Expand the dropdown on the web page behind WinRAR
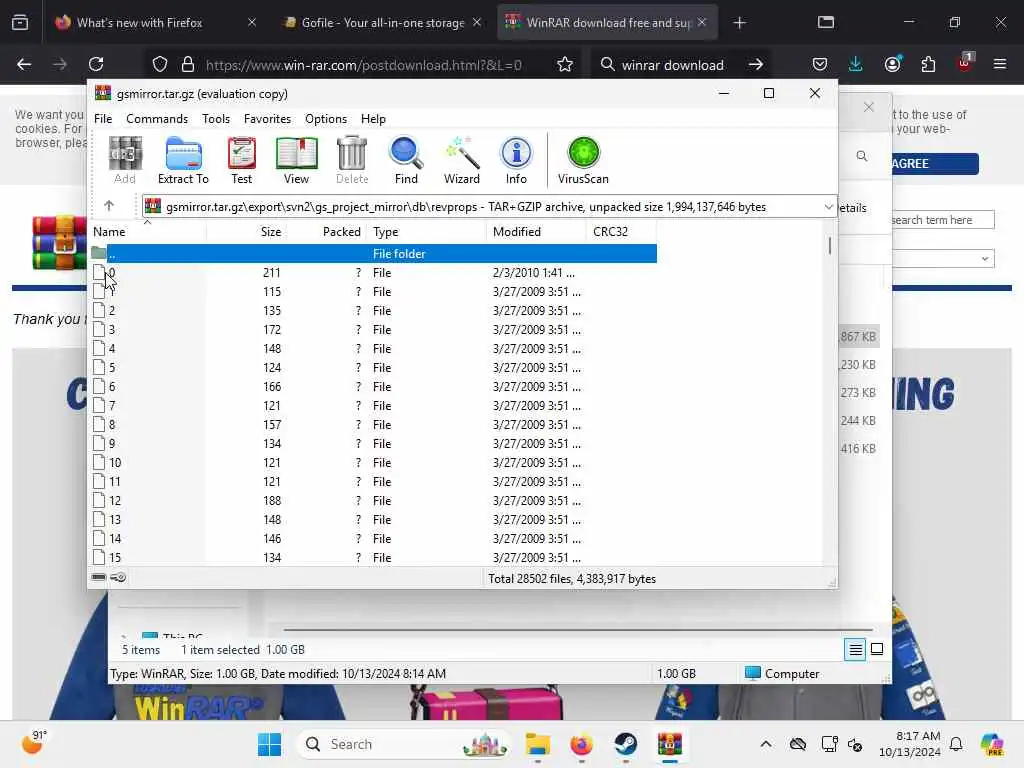Viewport: 1024px width, 768px height. (x=984, y=259)
